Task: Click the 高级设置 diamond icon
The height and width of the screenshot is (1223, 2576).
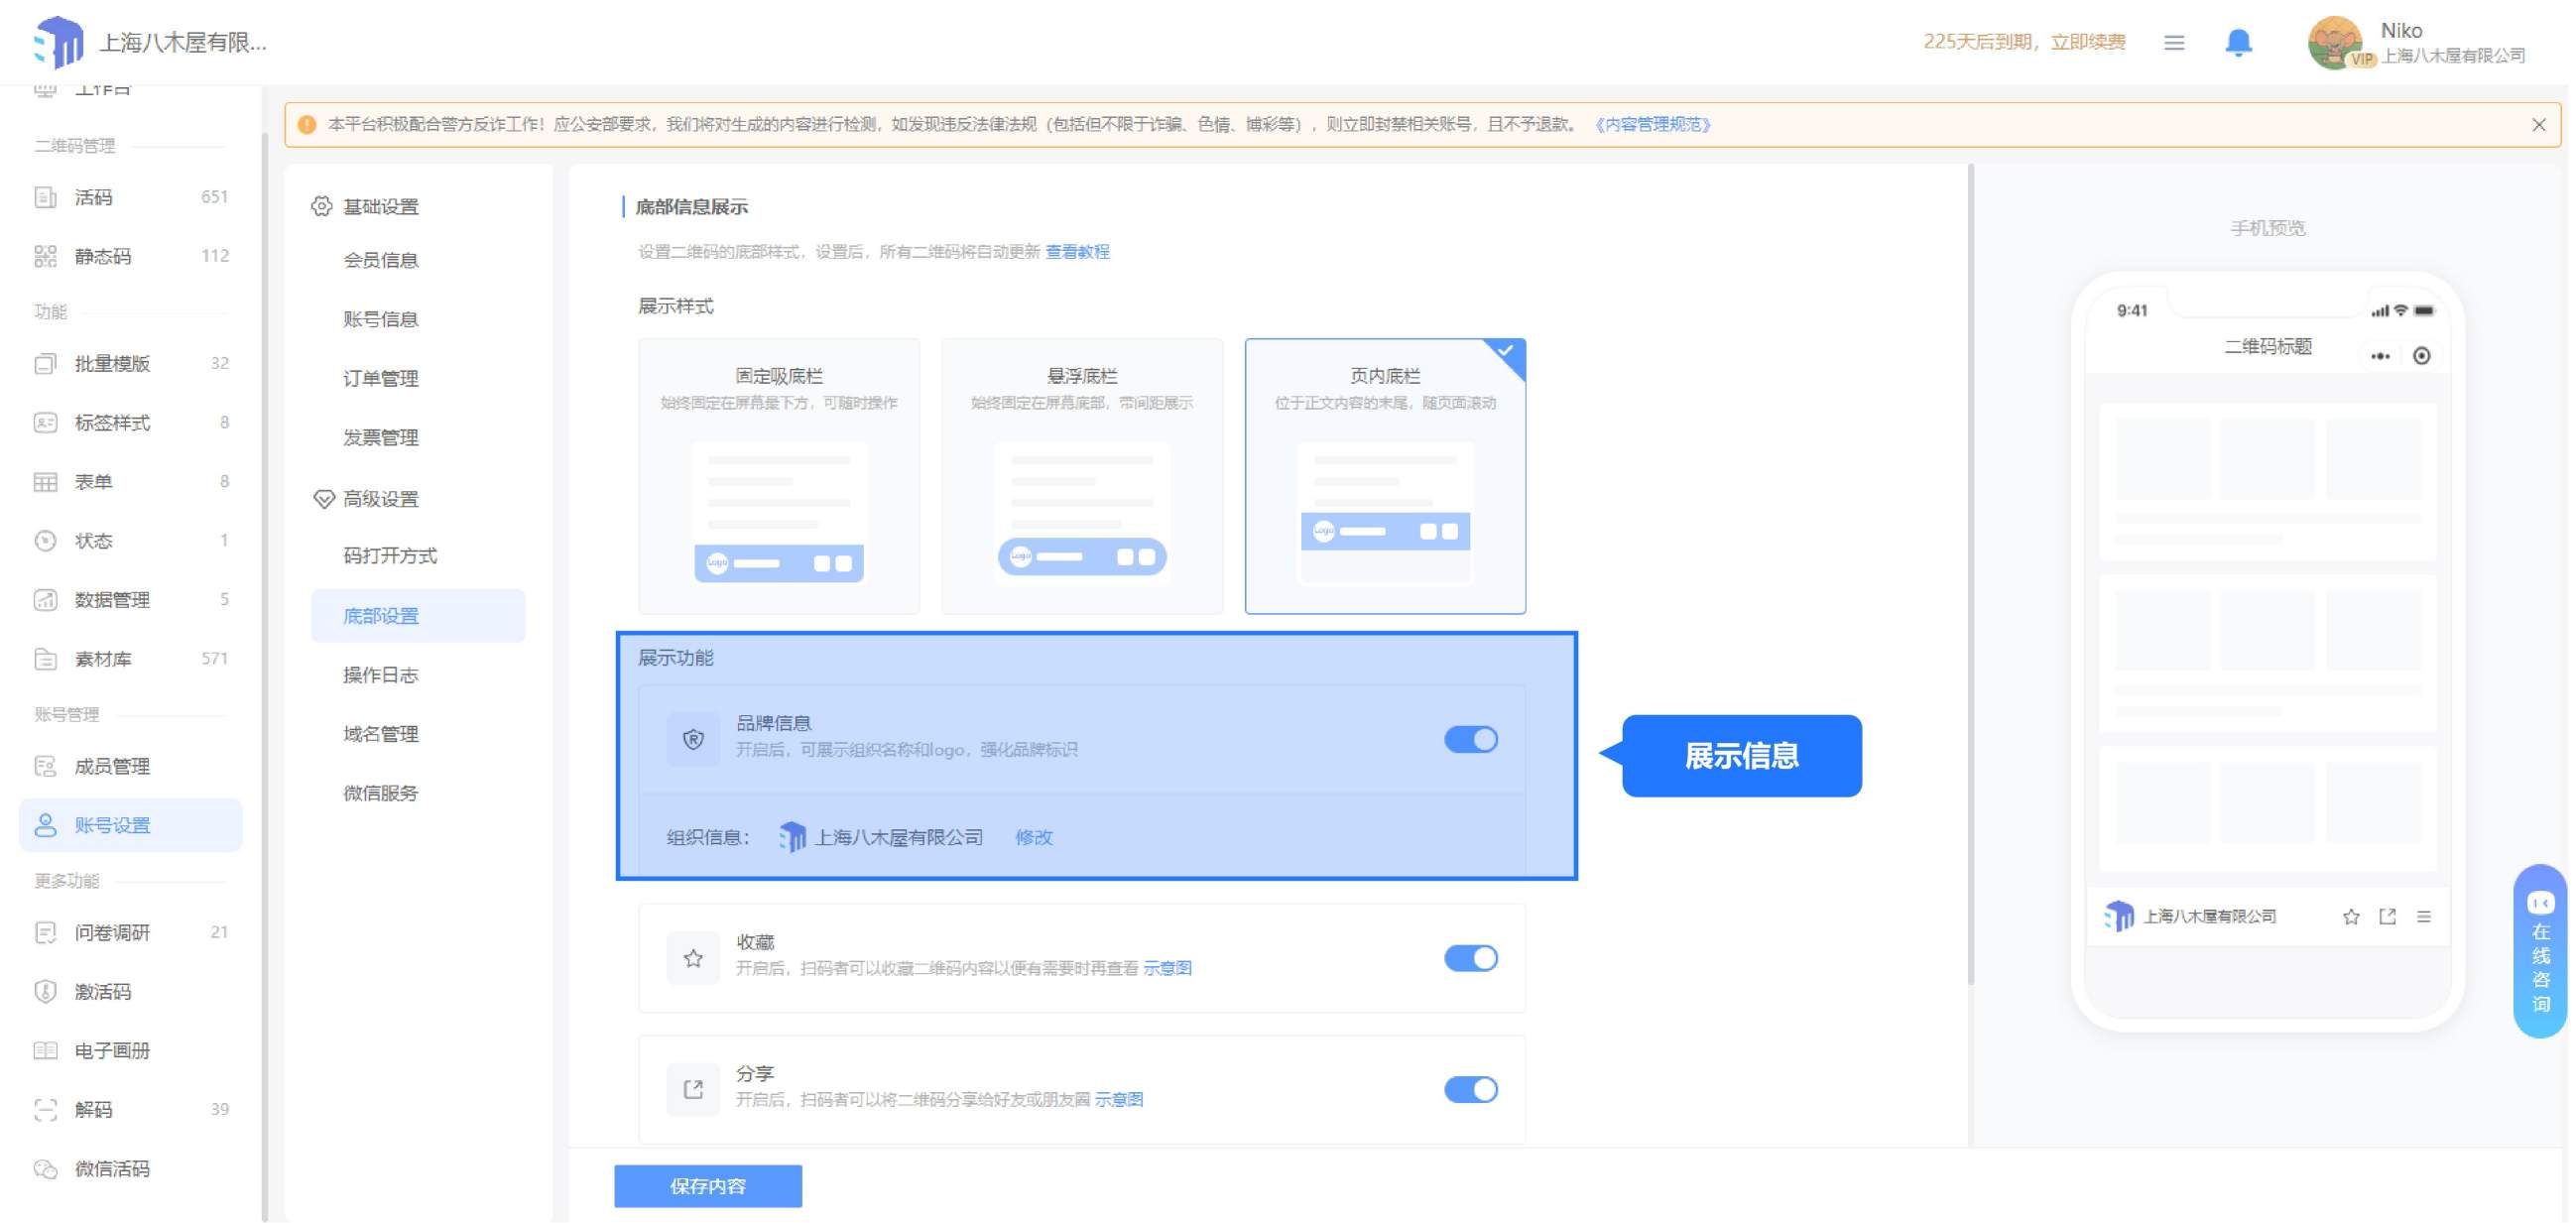Action: (323, 498)
